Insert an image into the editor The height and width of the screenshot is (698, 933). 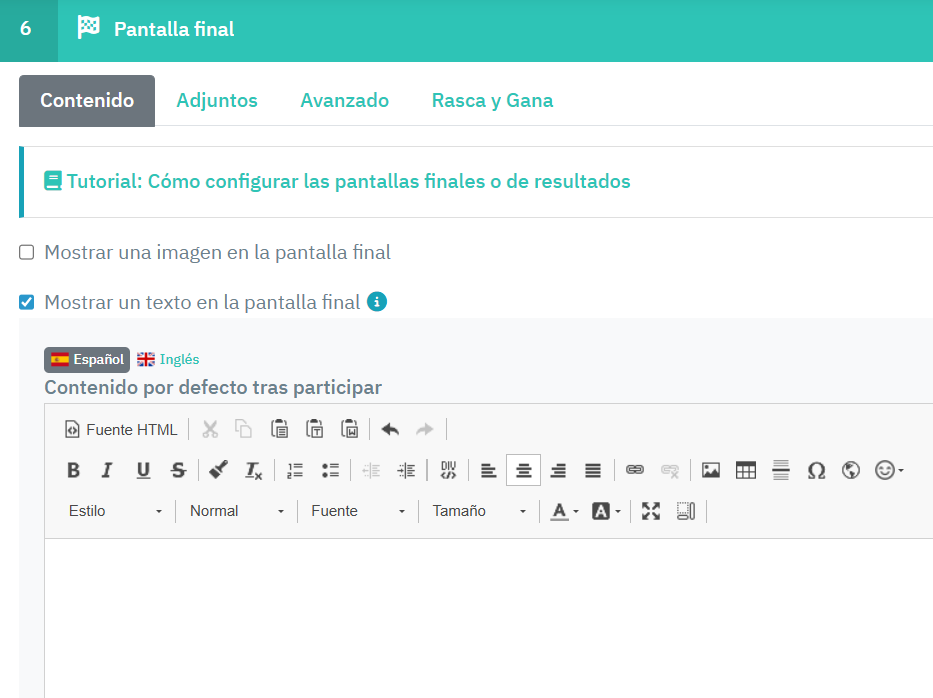click(711, 470)
